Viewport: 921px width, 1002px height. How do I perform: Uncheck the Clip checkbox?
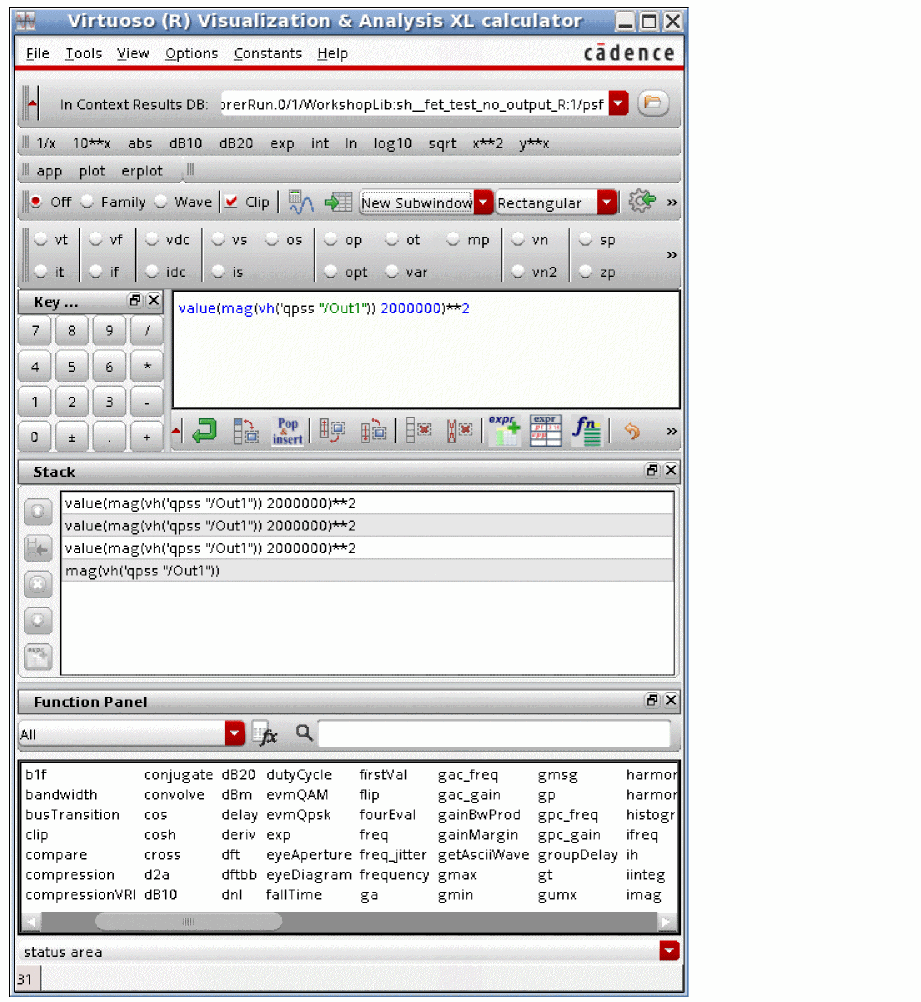click(x=232, y=202)
